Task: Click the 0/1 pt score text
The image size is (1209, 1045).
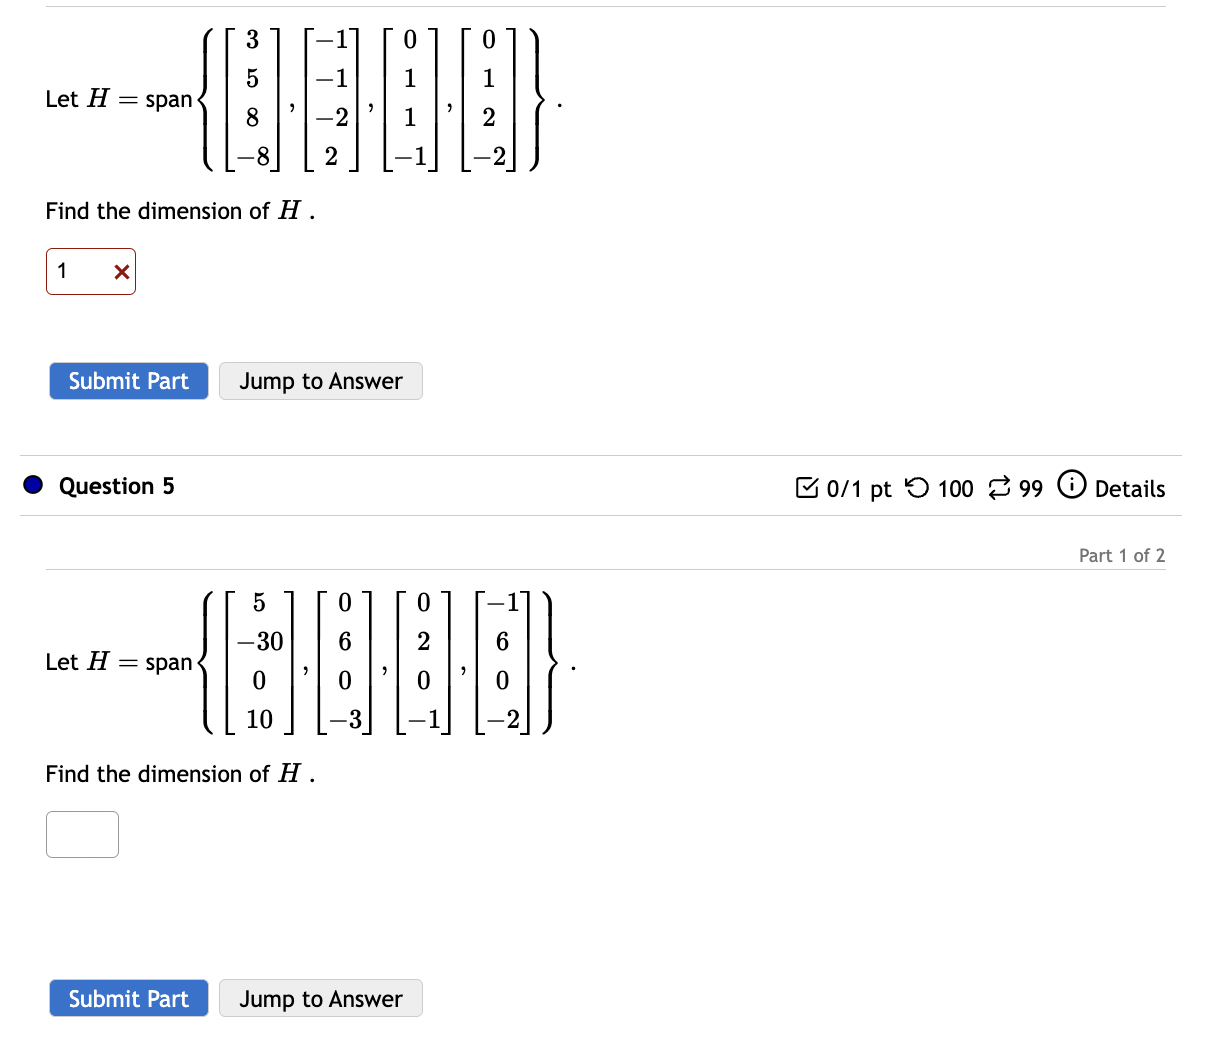Action: (859, 489)
